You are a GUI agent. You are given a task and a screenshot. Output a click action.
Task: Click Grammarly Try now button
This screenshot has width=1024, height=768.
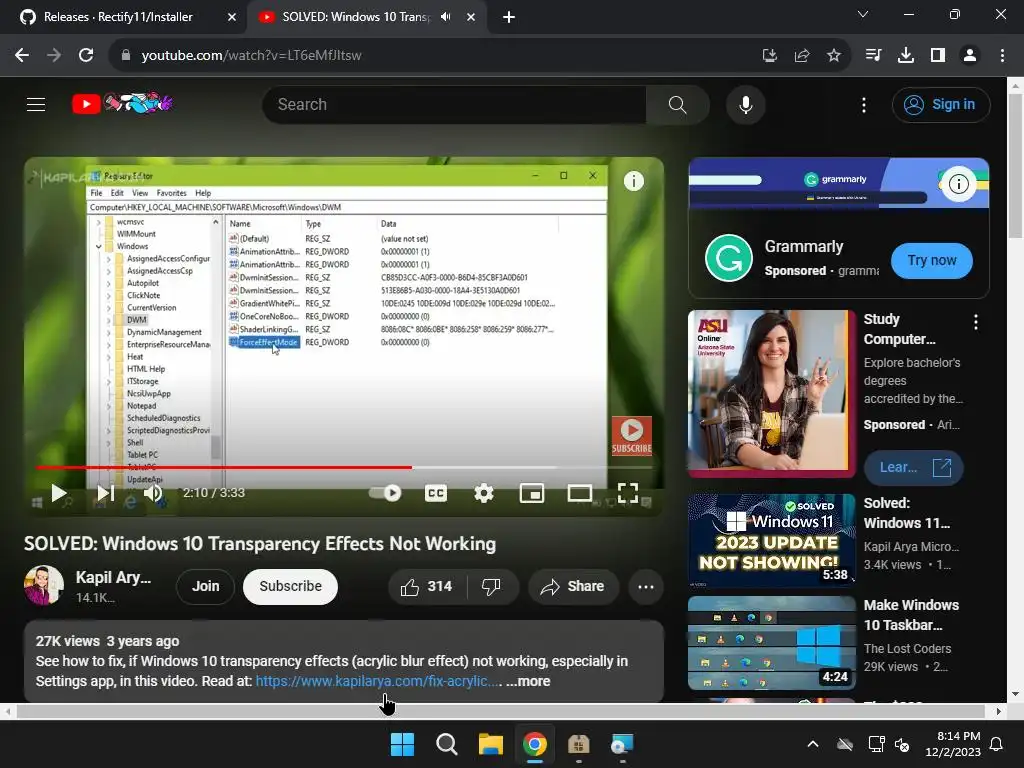point(931,261)
